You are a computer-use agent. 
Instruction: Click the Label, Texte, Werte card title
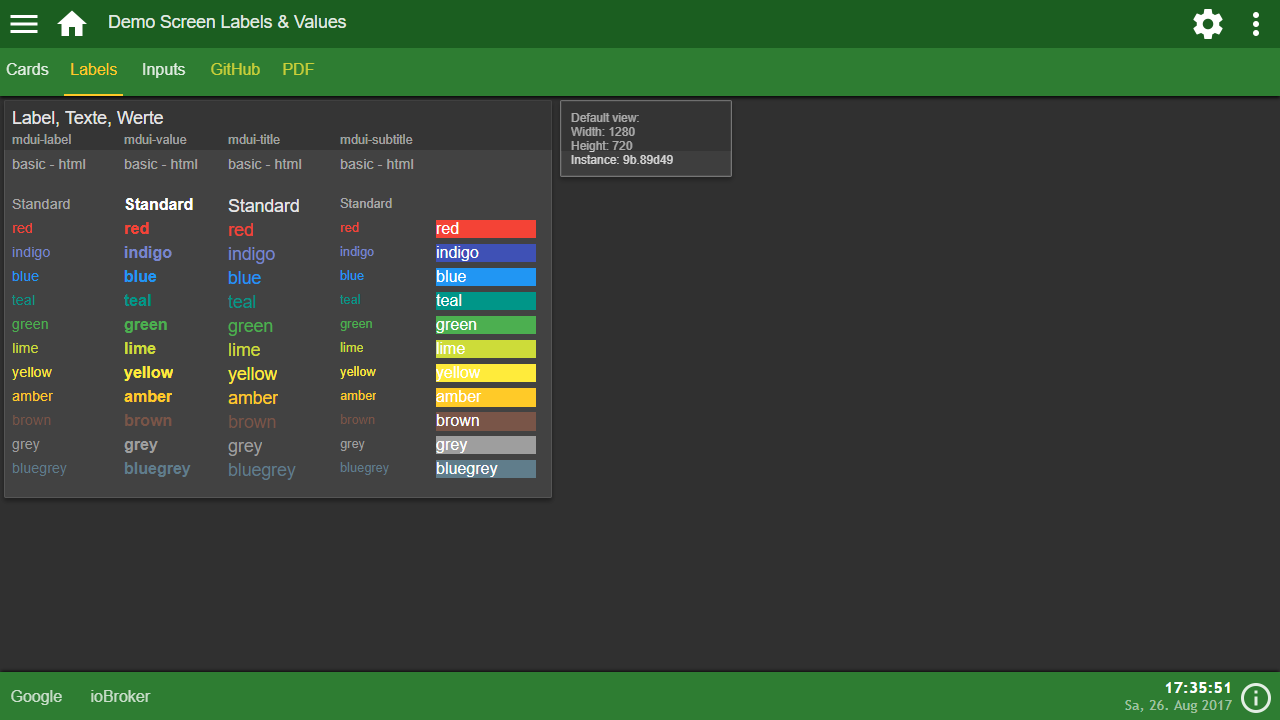click(x=88, y=118)
